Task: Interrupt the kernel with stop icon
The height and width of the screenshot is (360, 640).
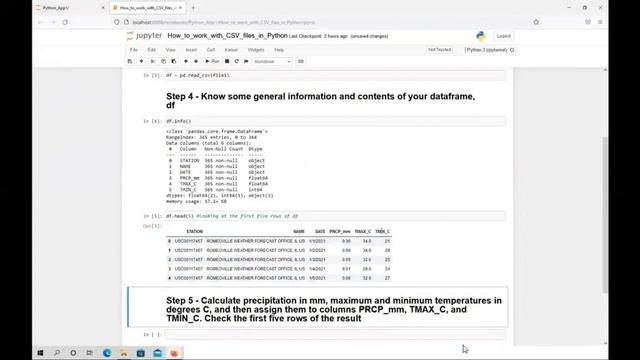Action: pyautogui.click(x=227, y=61)
